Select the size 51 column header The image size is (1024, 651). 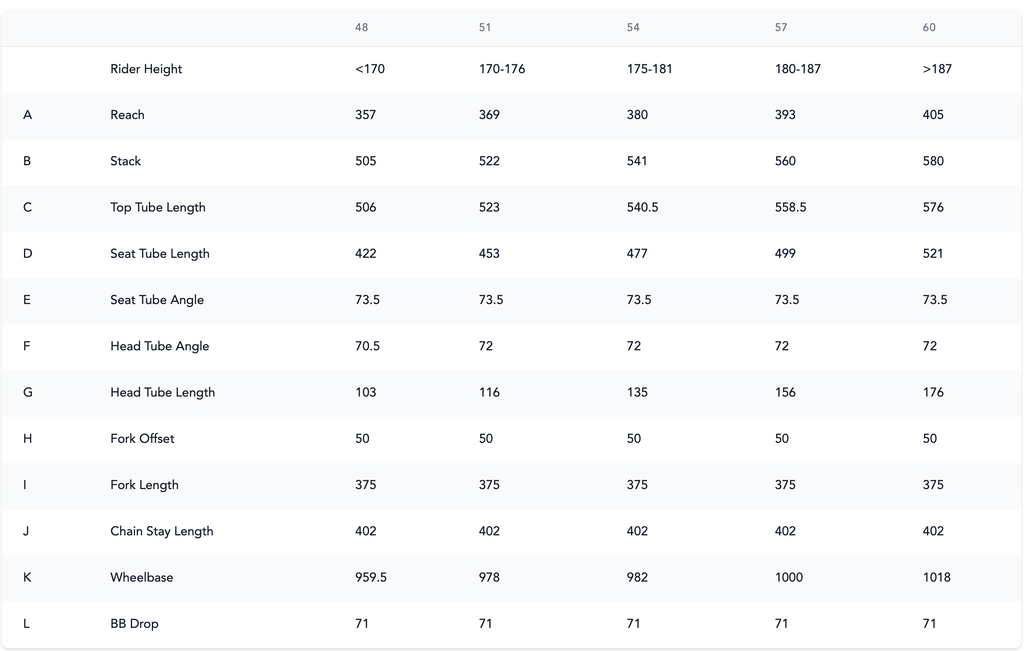[485, 27]
